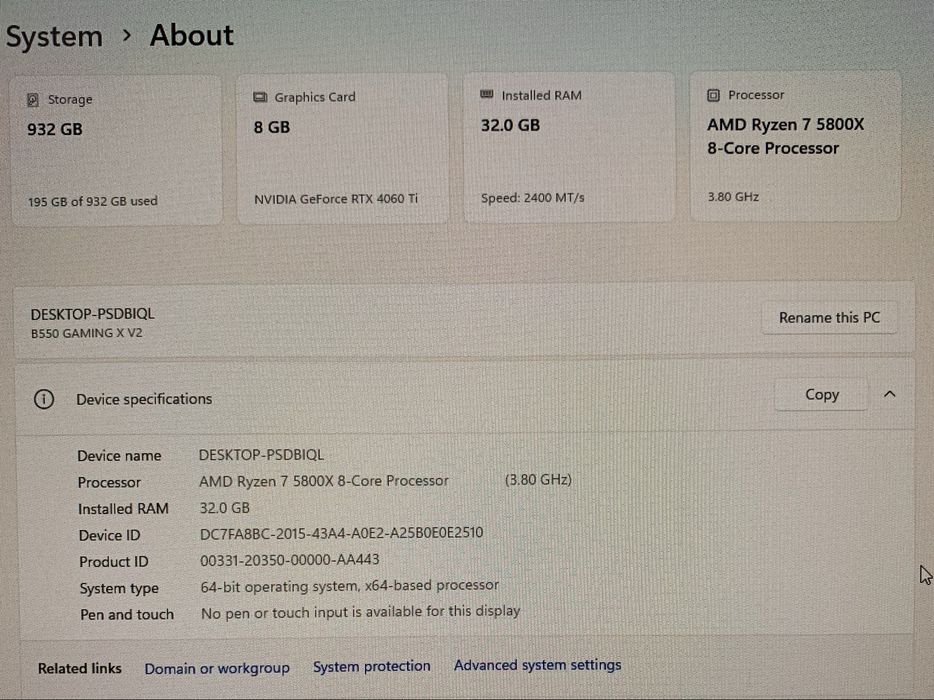Click the processor row '(3.80 GHz)' speed text
This screenshot has width=934, height=700.
coord(538,480)
